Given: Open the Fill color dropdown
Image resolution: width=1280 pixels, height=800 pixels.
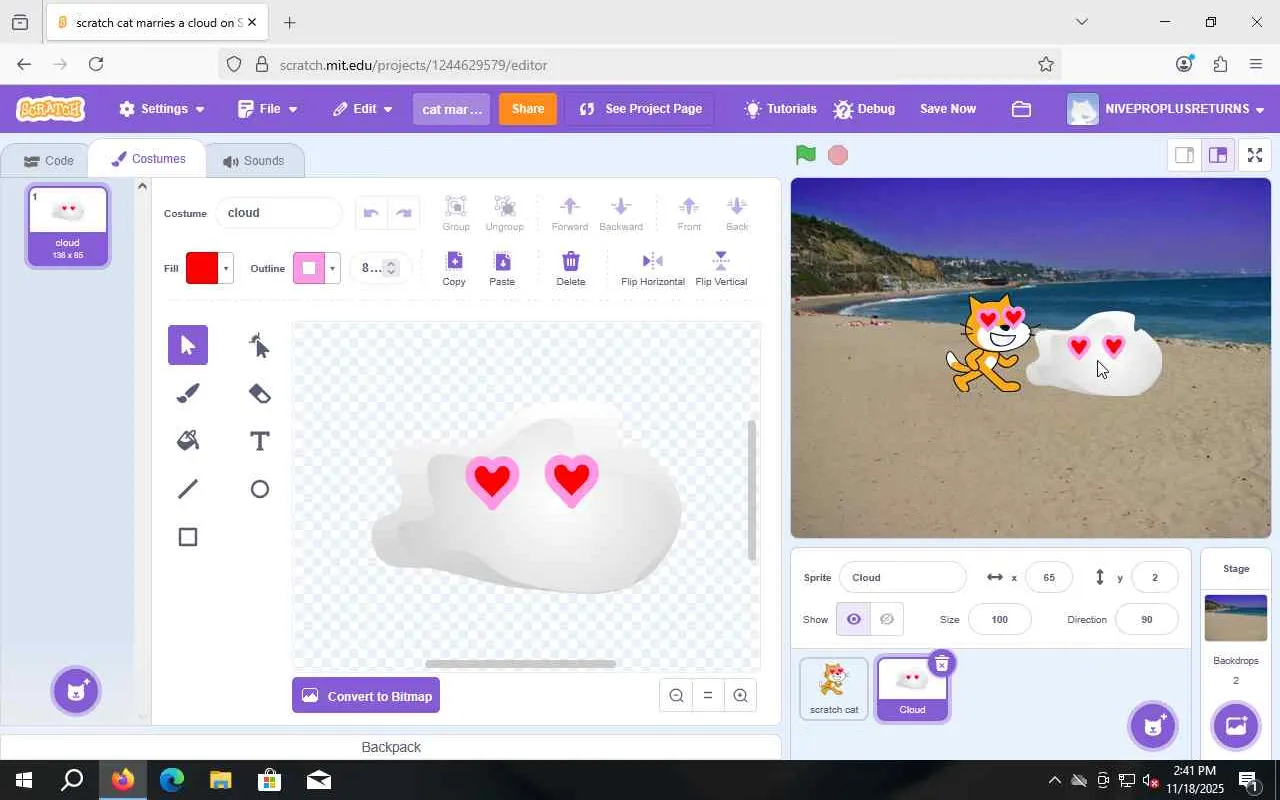Looking at the screenshot, I should pos(226,268).
